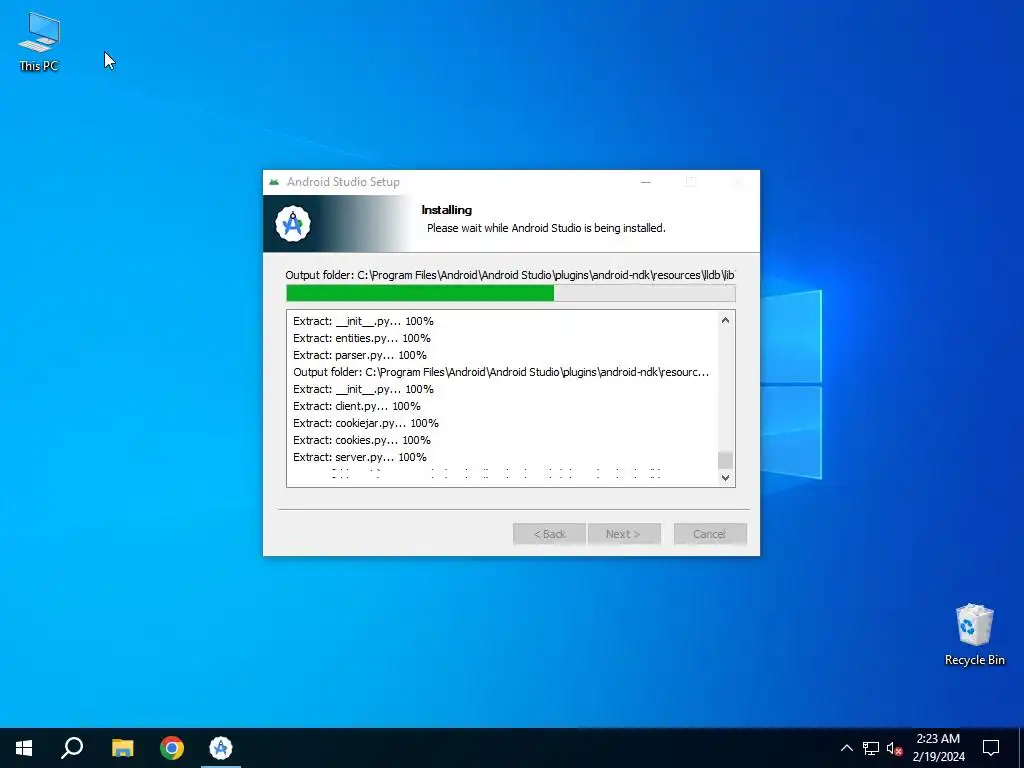The width and height of the screenshot is (1024, 768).
Task: Select the 'Extract: cookiejar.py... 100%' log line
Action: [x=366, y=423]
